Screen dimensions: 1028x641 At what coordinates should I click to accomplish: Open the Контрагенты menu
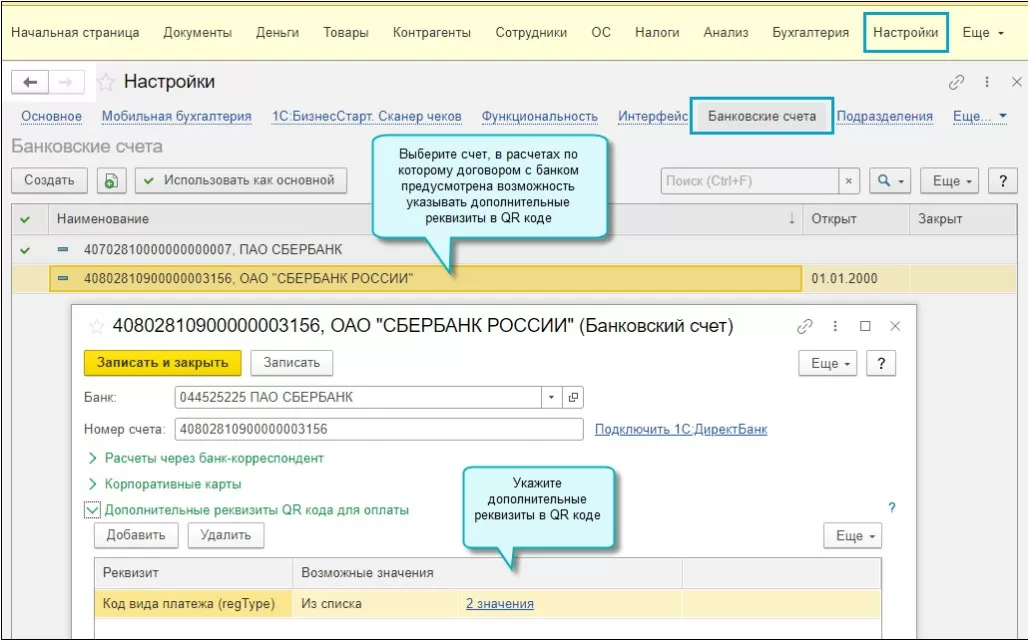pos(431,32)
